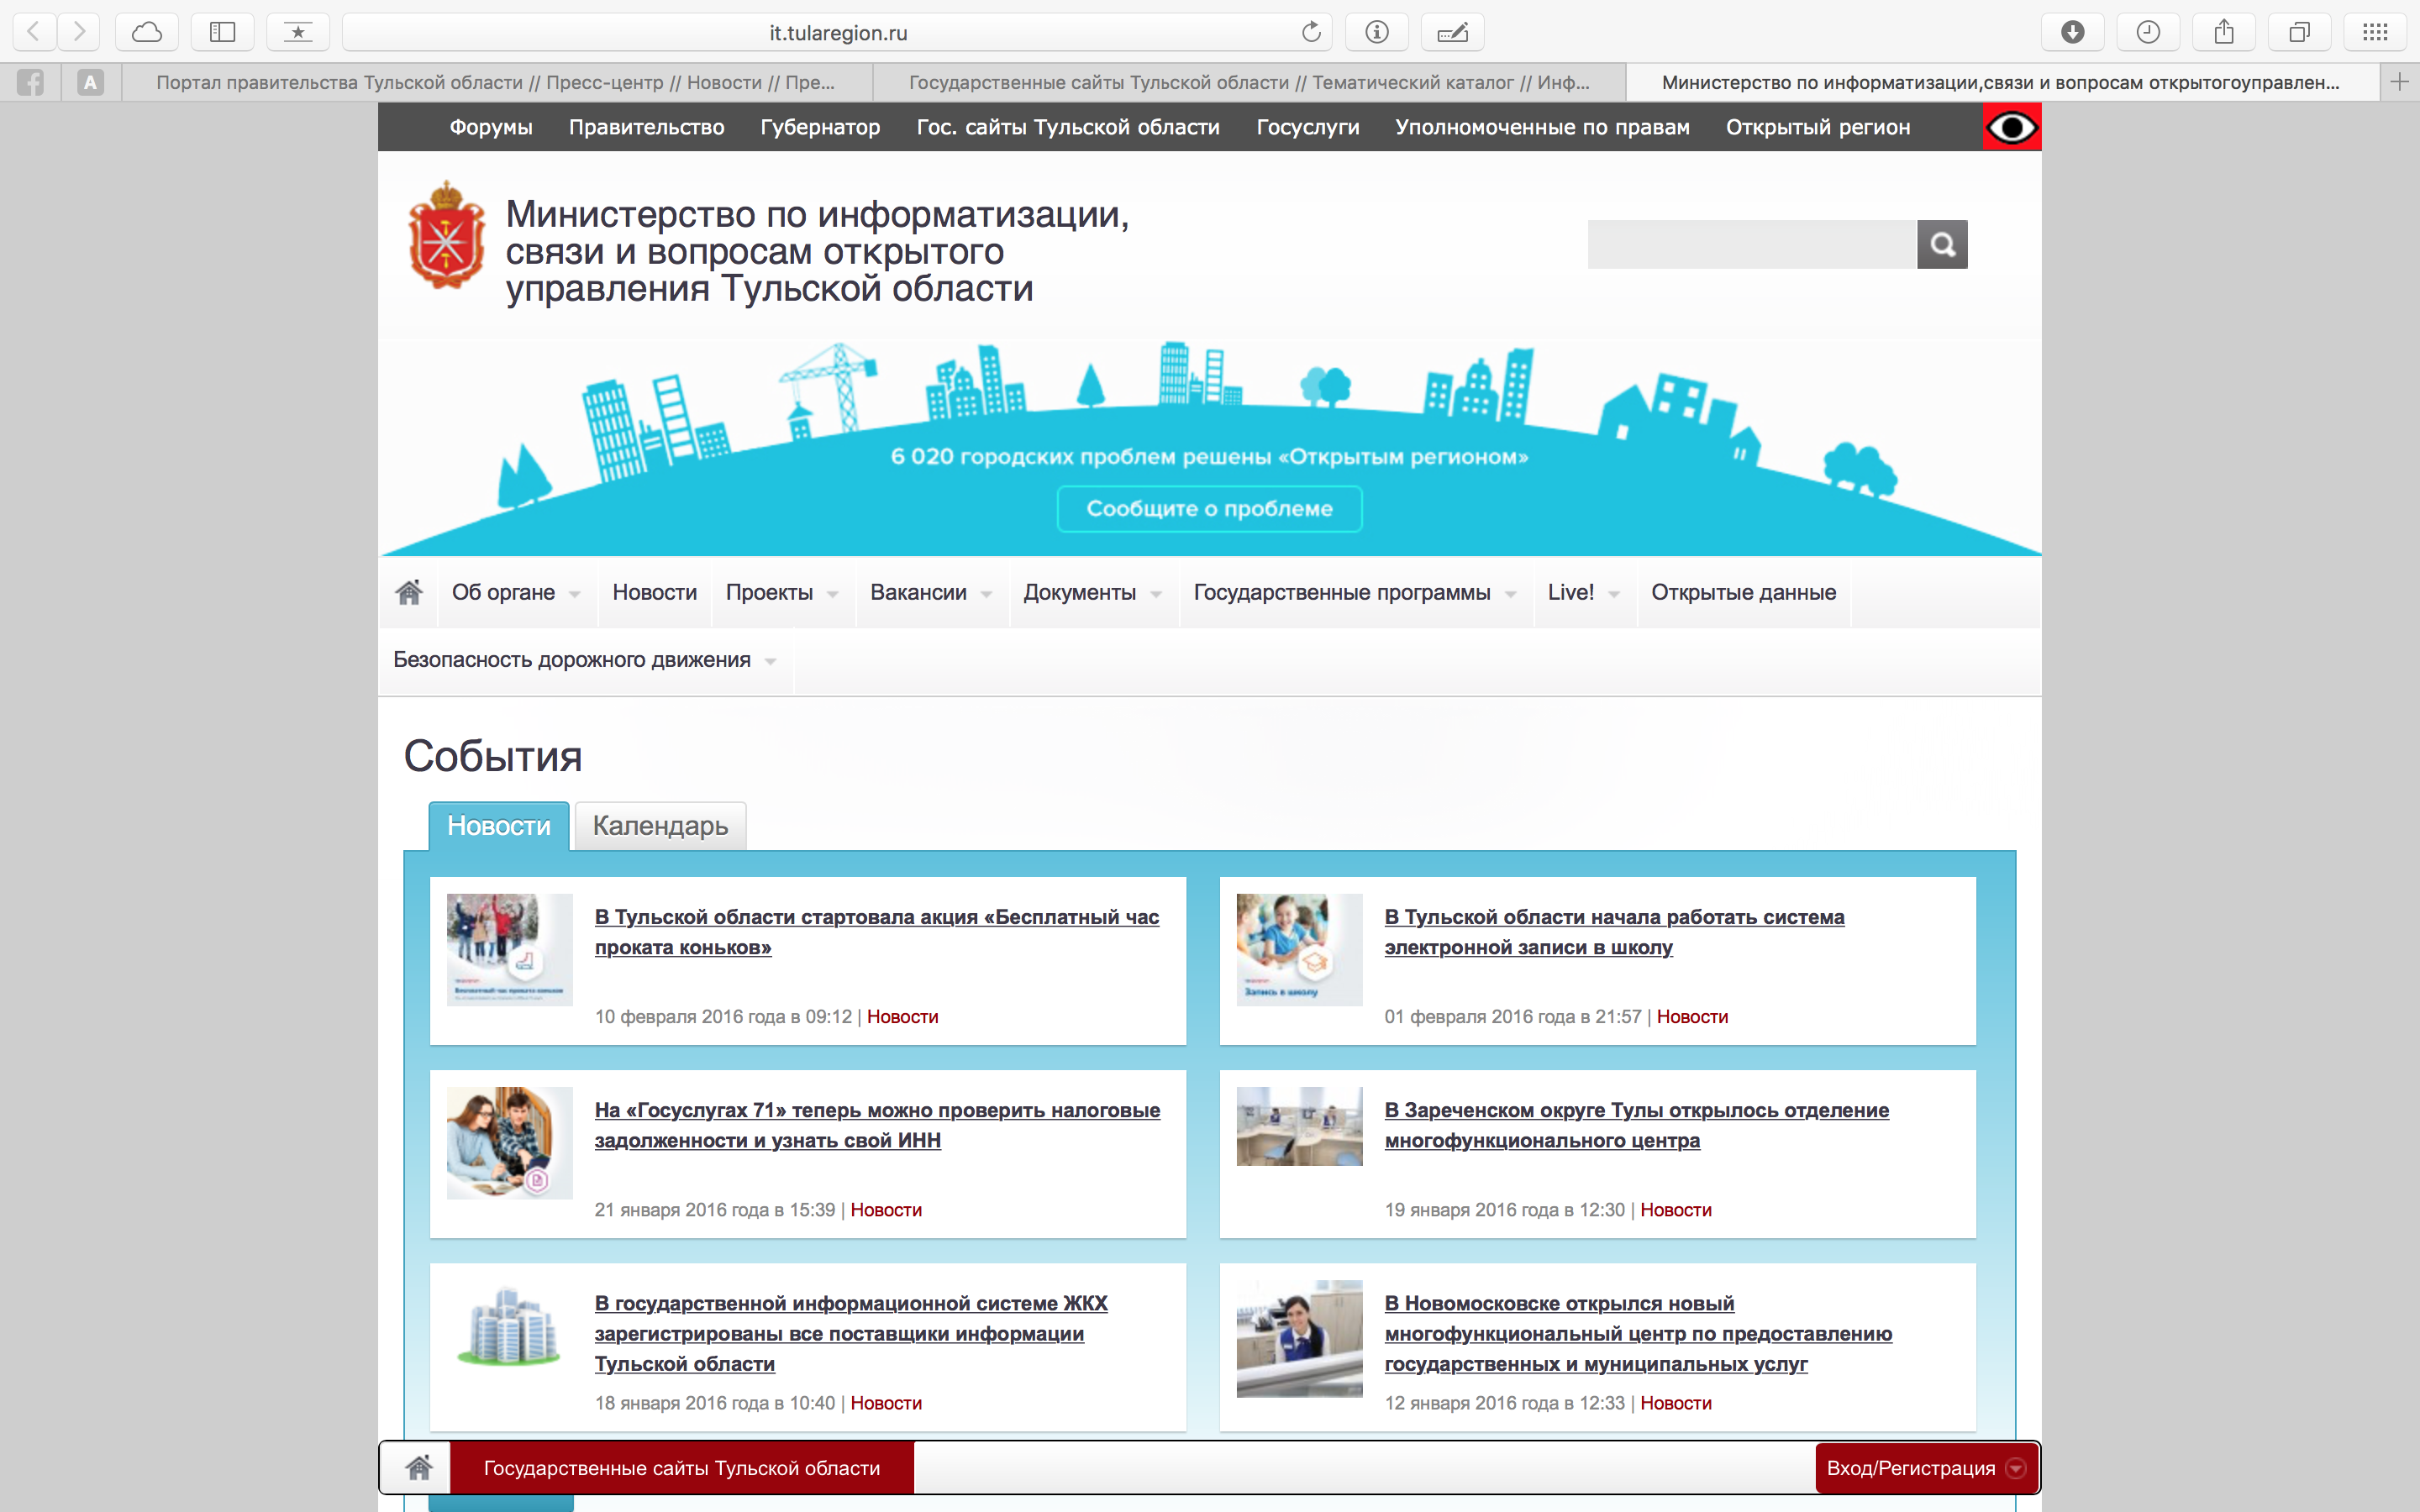Open Top Sites star icon
The image size is (2420, 1512).
298,32
